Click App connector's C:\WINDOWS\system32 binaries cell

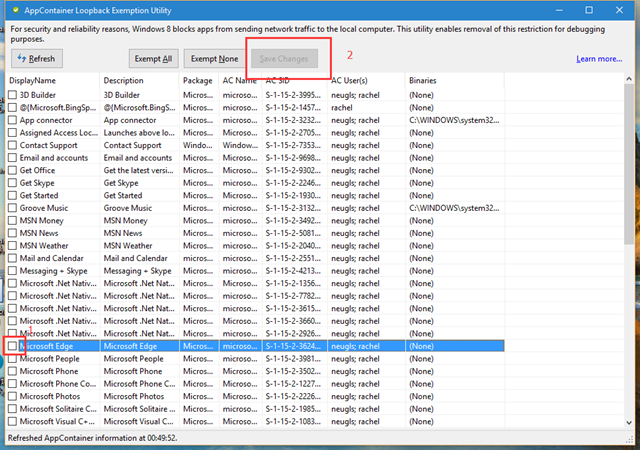click(454, 120)
